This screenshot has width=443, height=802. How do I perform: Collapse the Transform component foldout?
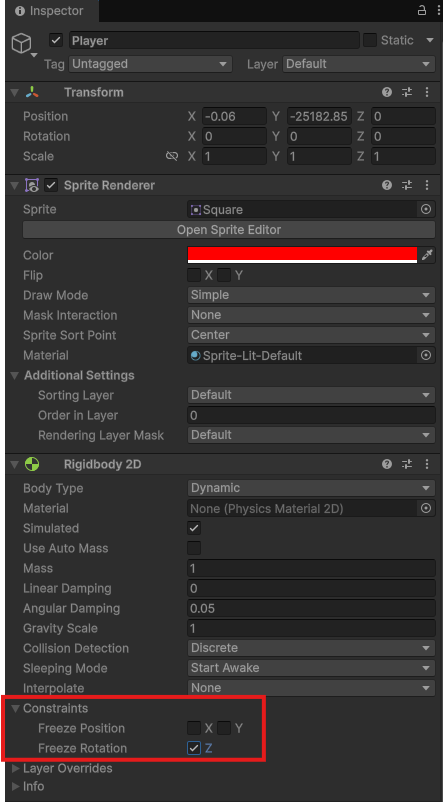(15, 93)
